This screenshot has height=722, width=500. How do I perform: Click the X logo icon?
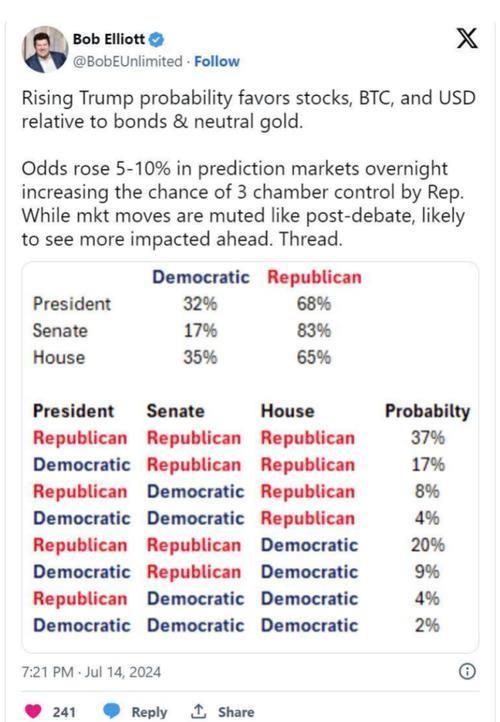467,38
